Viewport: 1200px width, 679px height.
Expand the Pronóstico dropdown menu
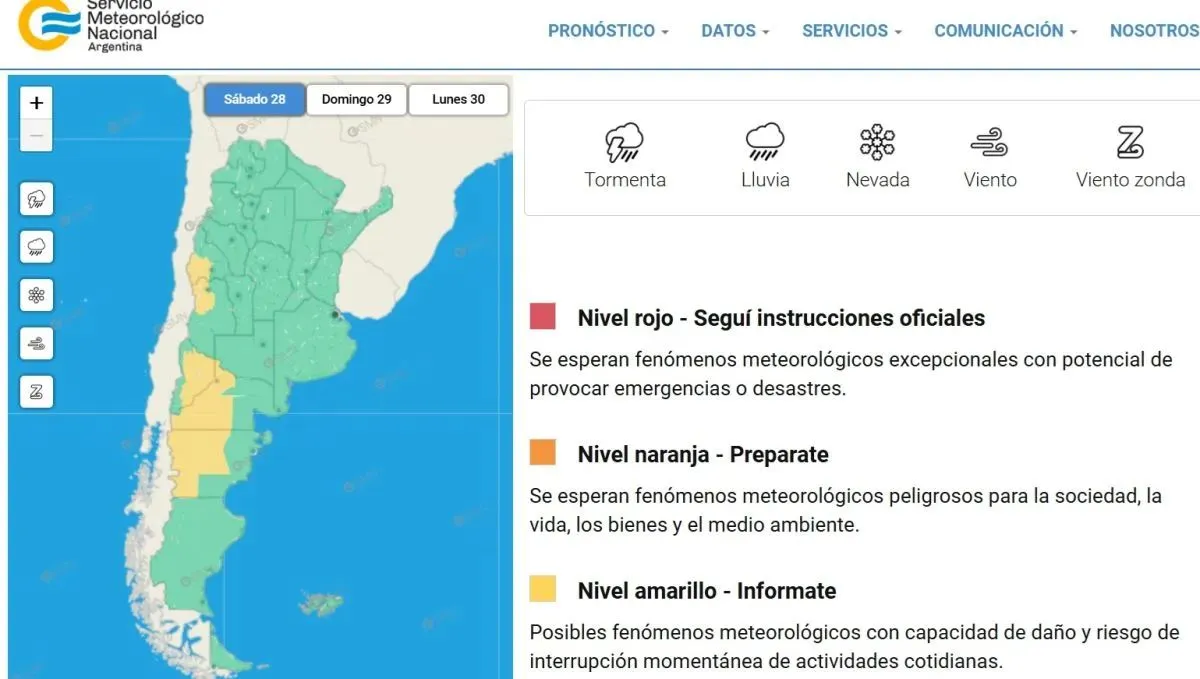pyautogui.click(x=608, y=31)
